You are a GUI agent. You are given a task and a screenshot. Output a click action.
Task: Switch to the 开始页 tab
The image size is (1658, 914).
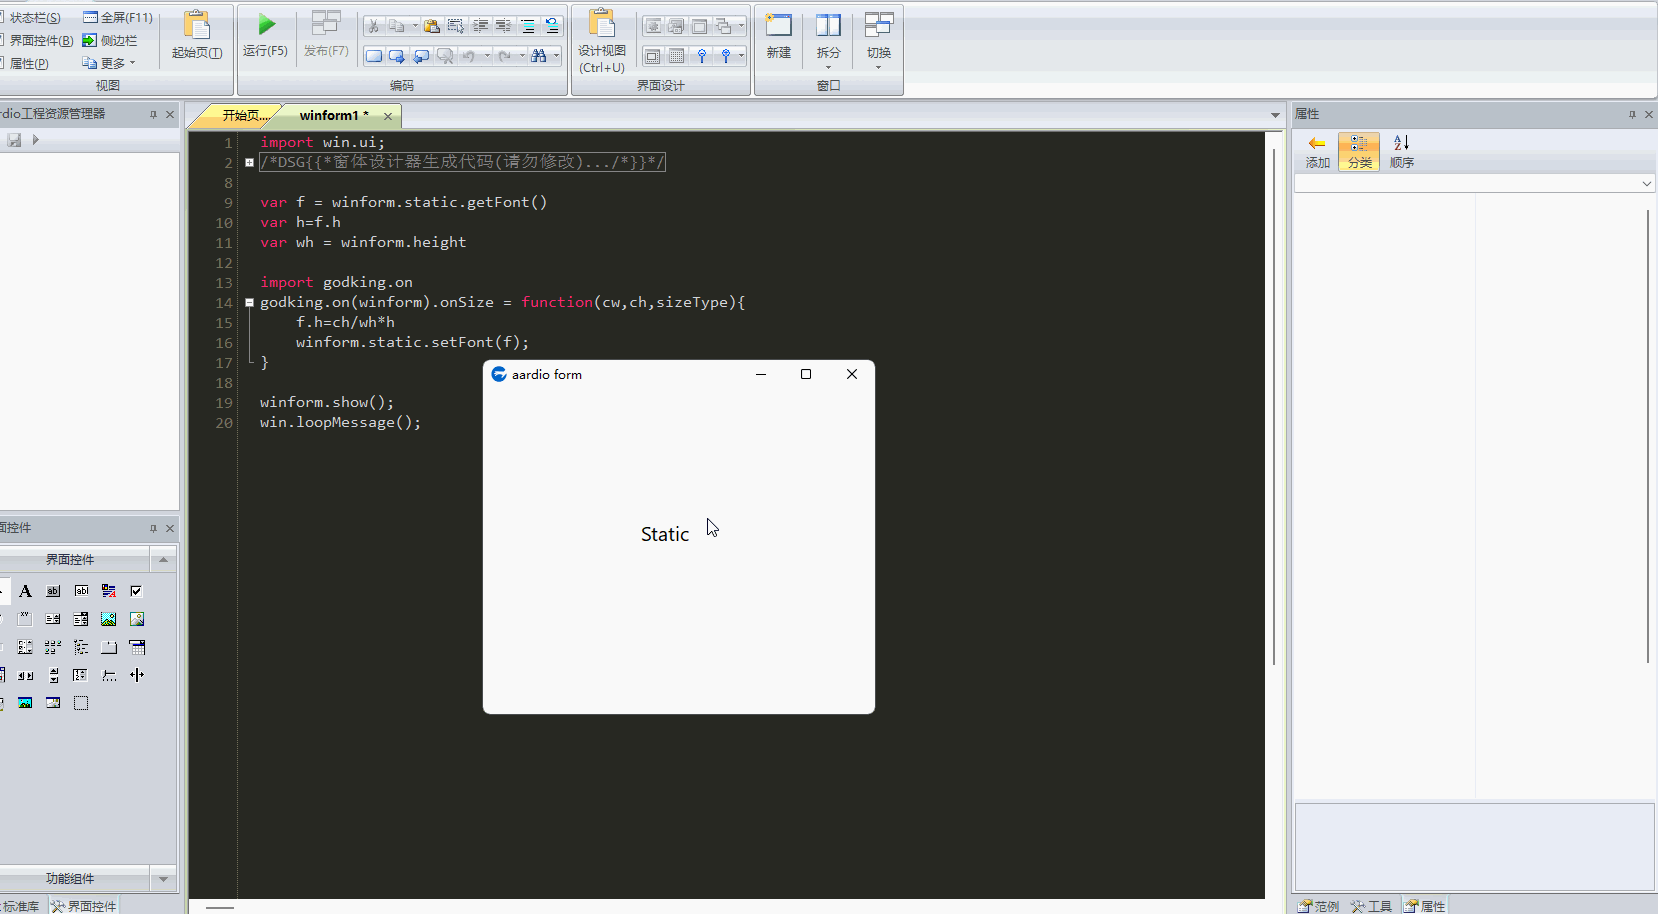point(243,116)
